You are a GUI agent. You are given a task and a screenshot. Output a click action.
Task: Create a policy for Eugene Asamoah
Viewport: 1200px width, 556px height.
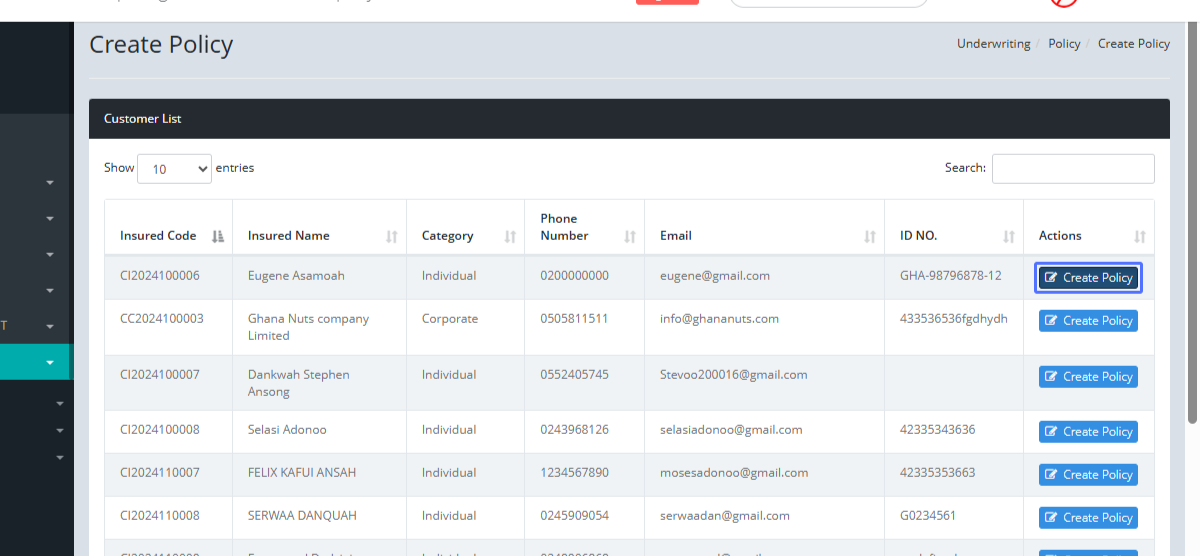point(1088,278)
